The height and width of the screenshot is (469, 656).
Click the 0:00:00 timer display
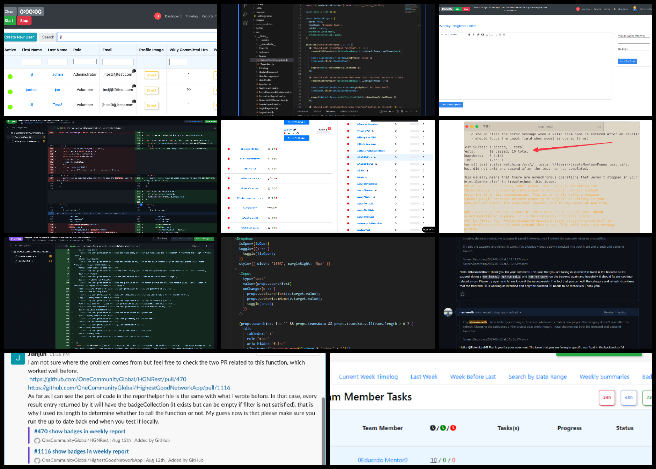31,11
